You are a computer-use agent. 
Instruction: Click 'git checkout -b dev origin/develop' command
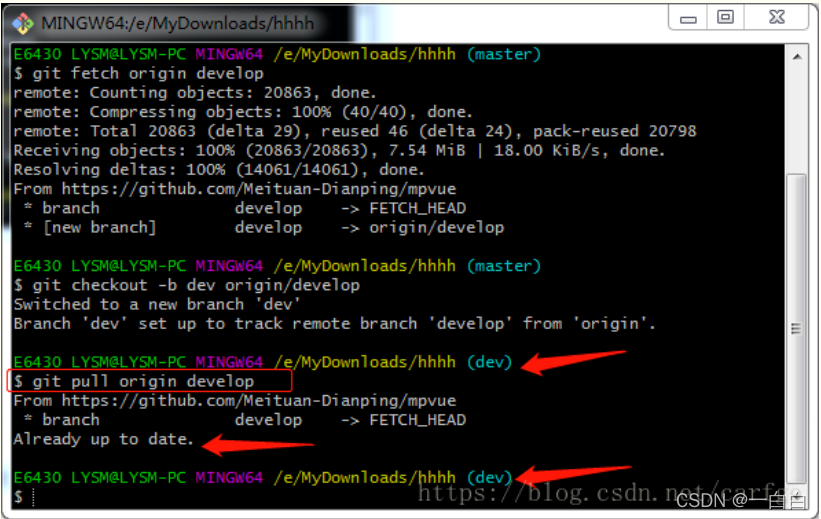187,285
